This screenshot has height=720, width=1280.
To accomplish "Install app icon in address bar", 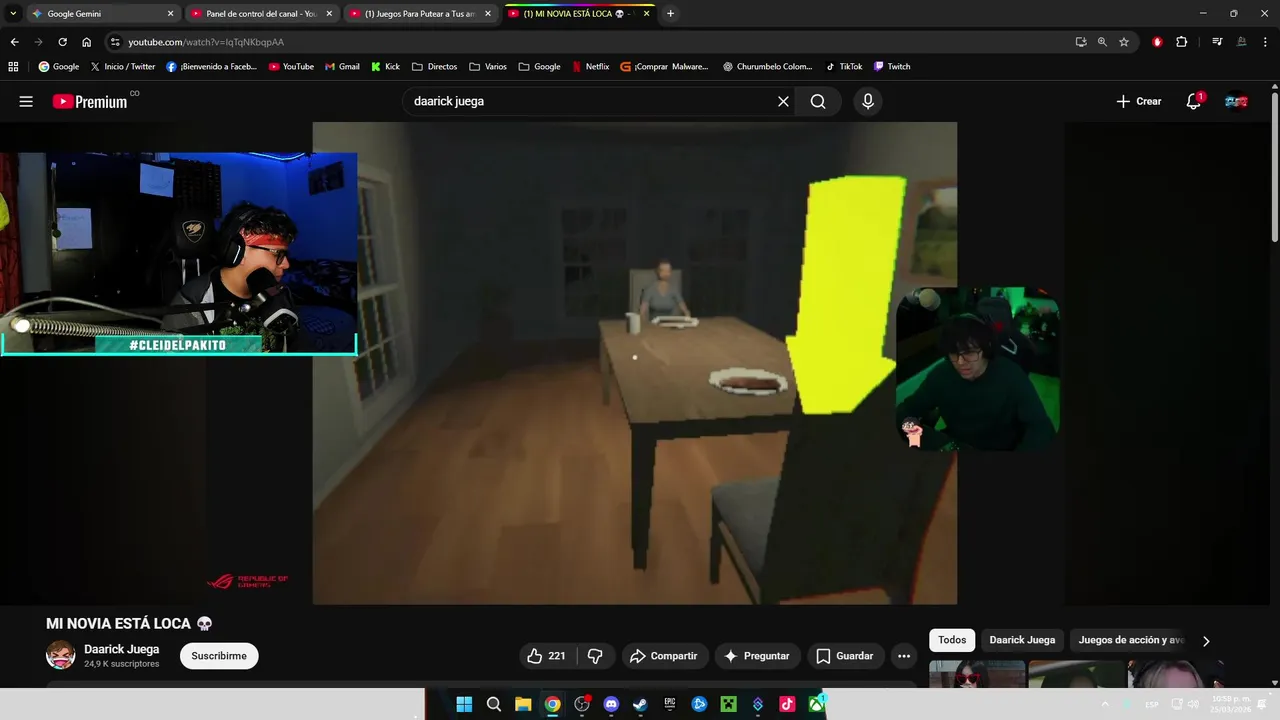I will click(x=1081, y=42).
